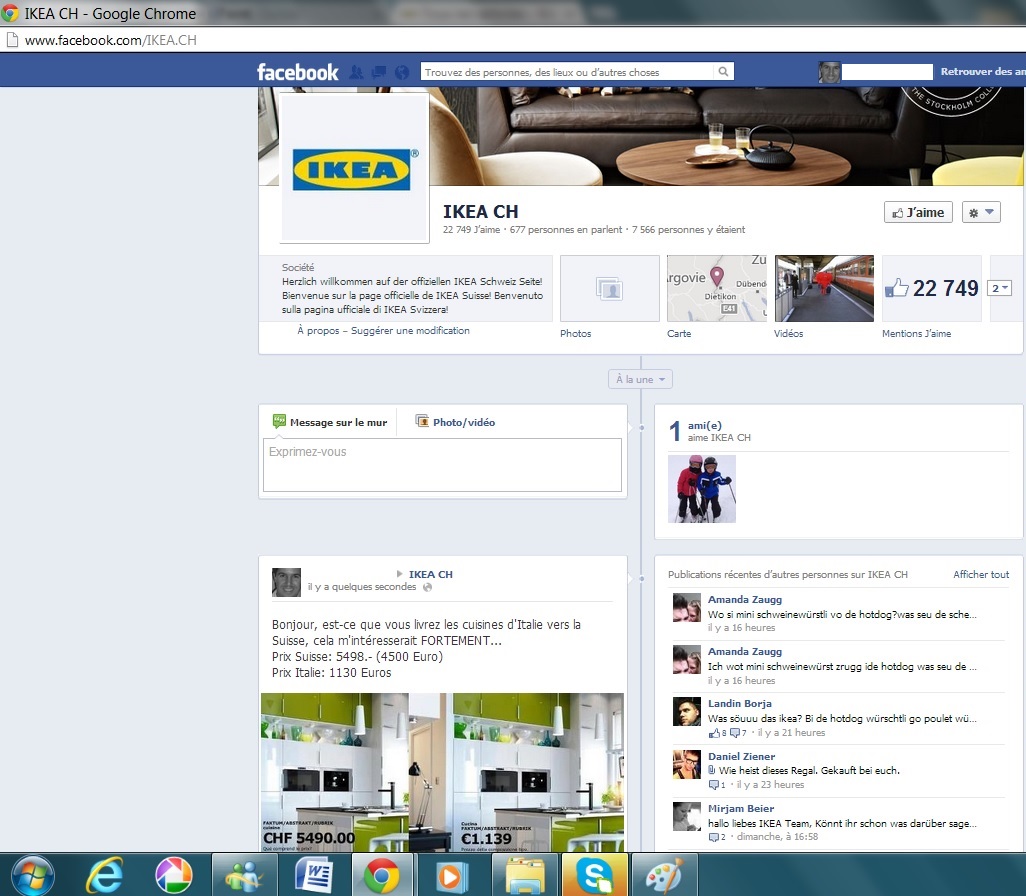Image resolution: width=1026 pixels, height=896 pixels.
Task: Click comment icon on Mirjam Beier post
Action: (714, 837)
